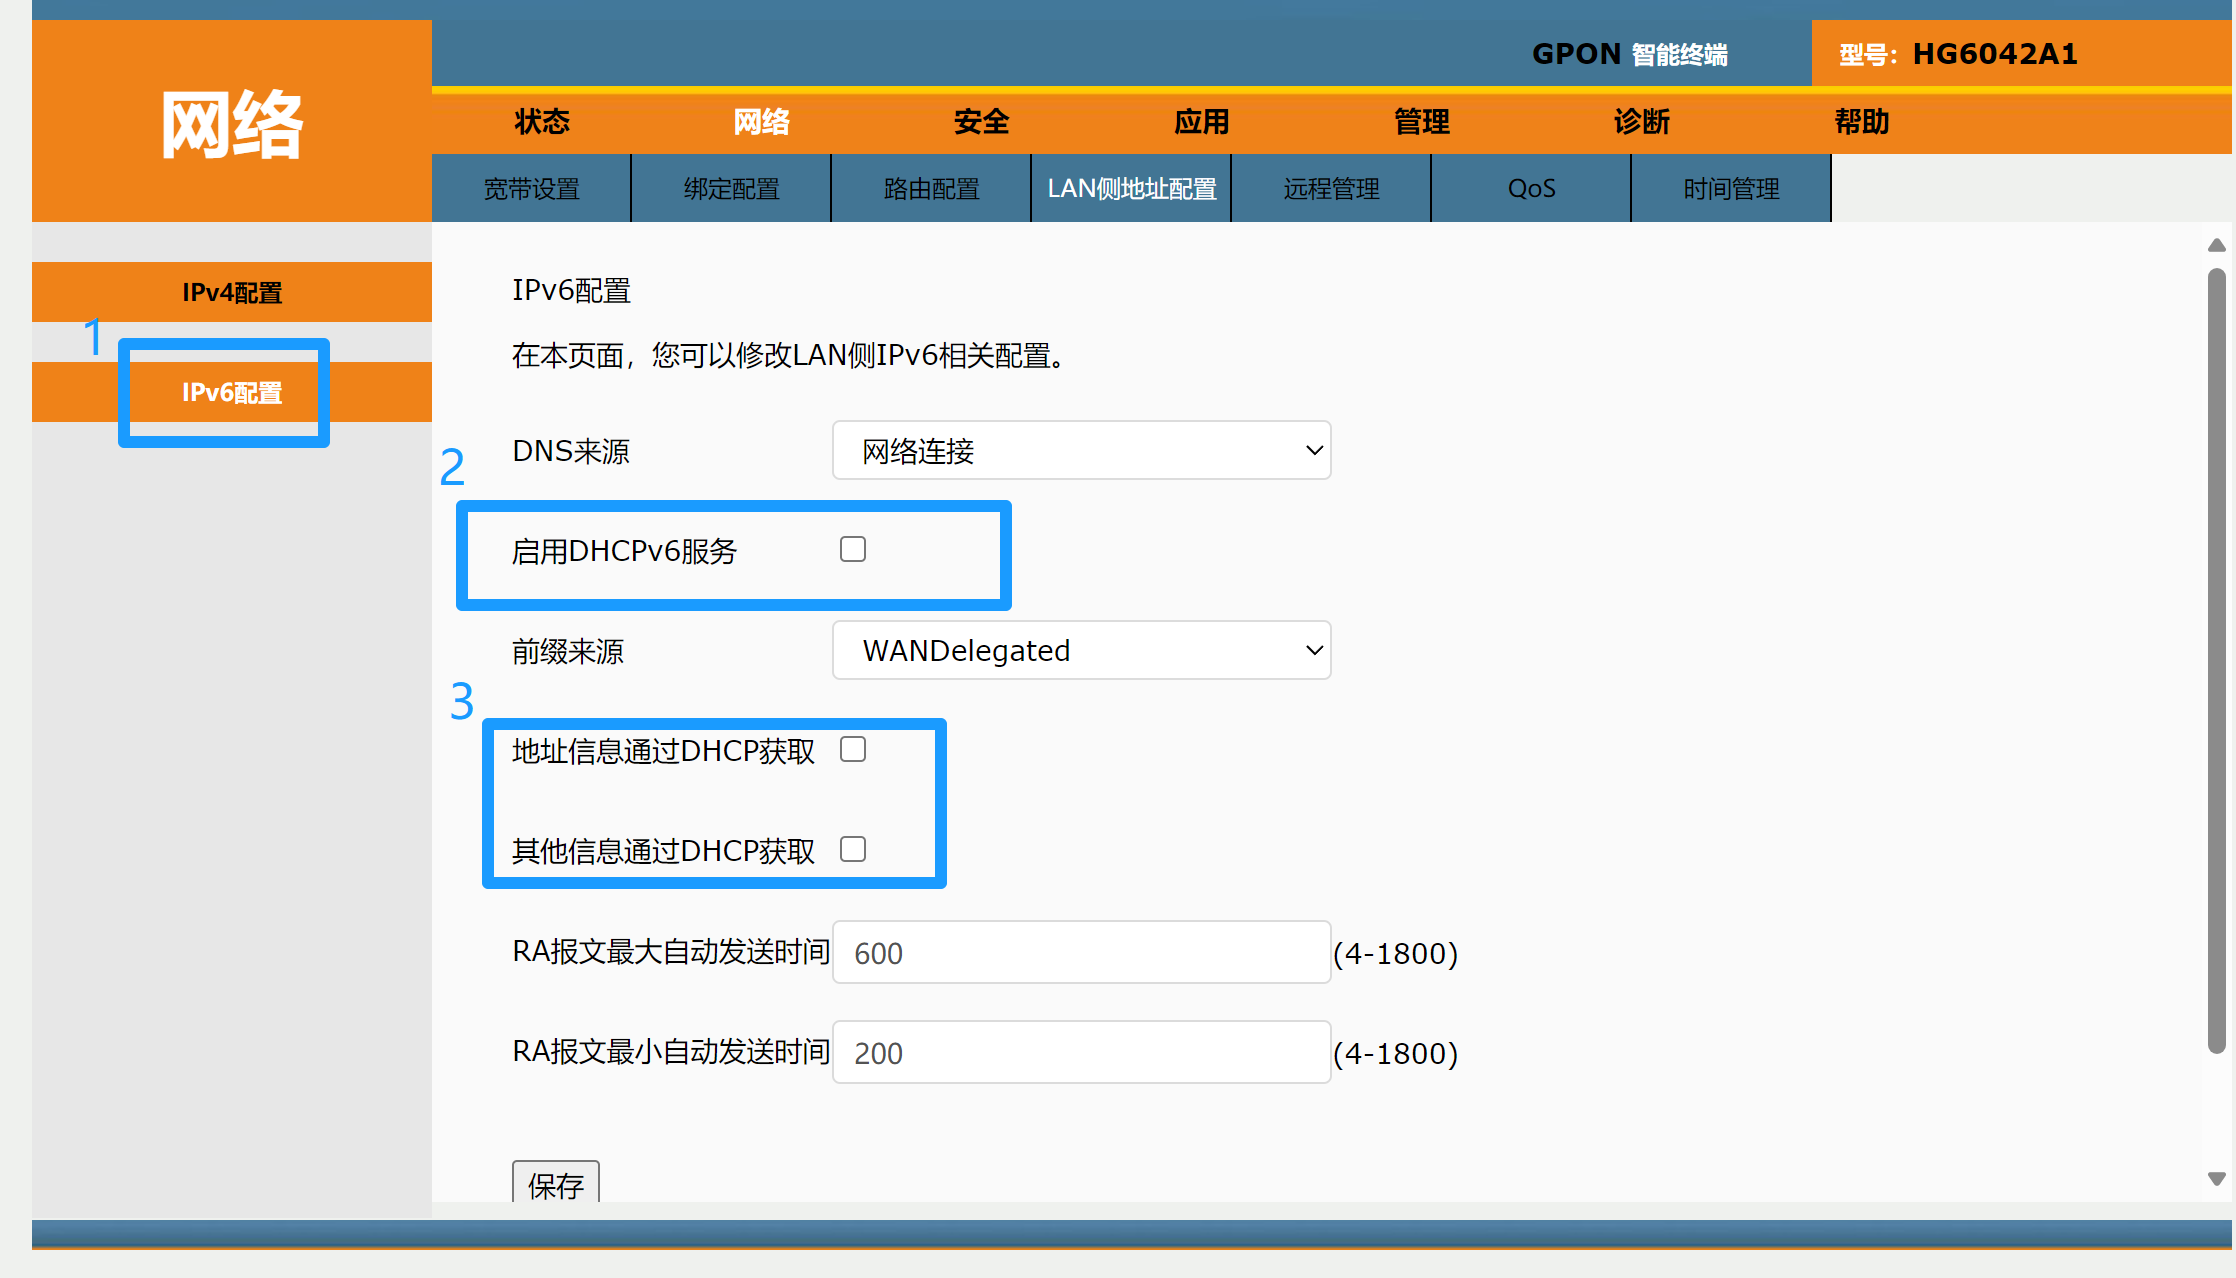This screenshot has width=2236, height=1278.
Task: Click the large 网络 section title
Action: point(232,124)
